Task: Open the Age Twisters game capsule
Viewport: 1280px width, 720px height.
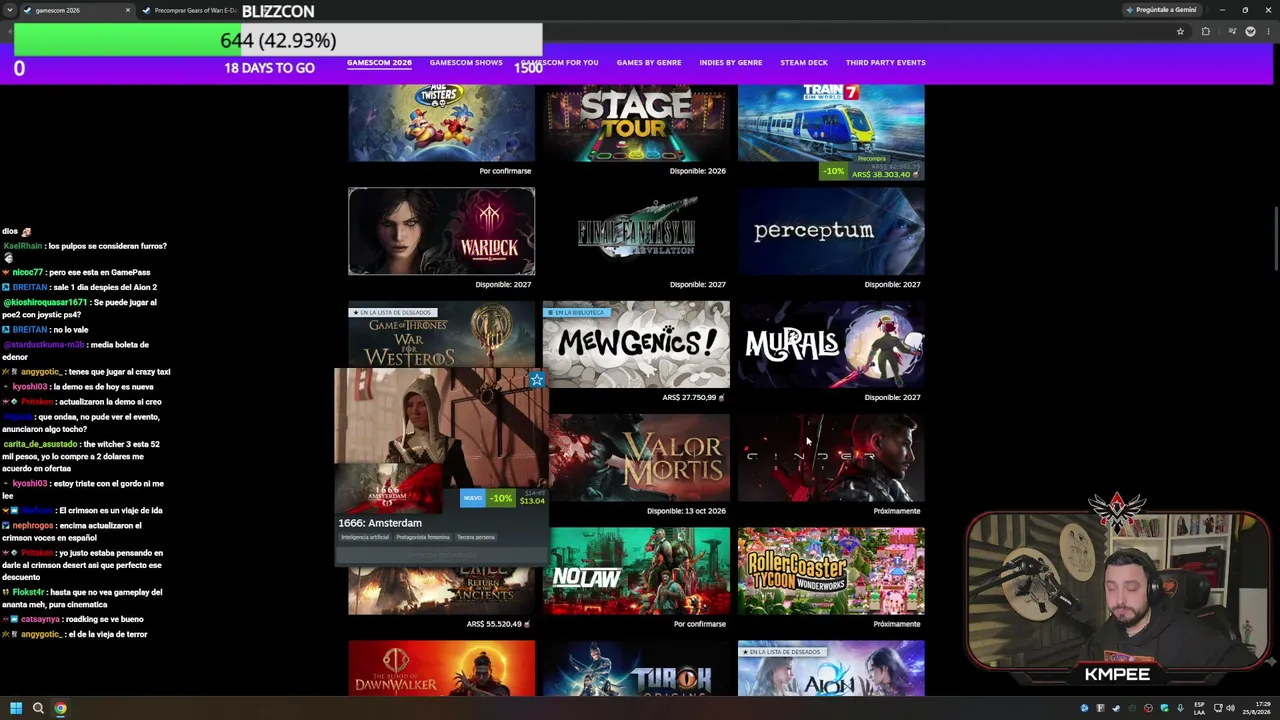Action: pyautogui.click(x=441, y=123)
